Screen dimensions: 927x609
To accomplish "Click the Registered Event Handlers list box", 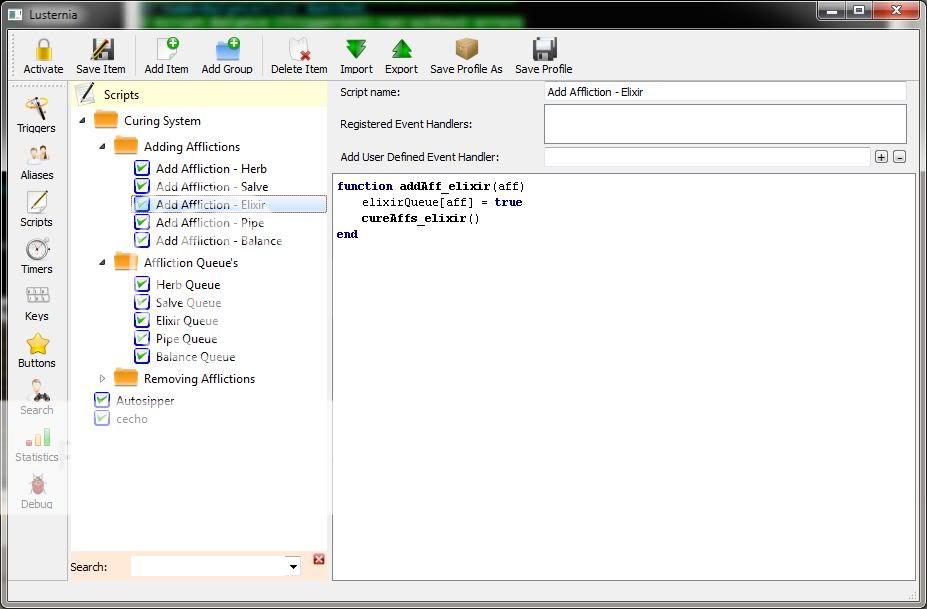I will click(725, 124).
